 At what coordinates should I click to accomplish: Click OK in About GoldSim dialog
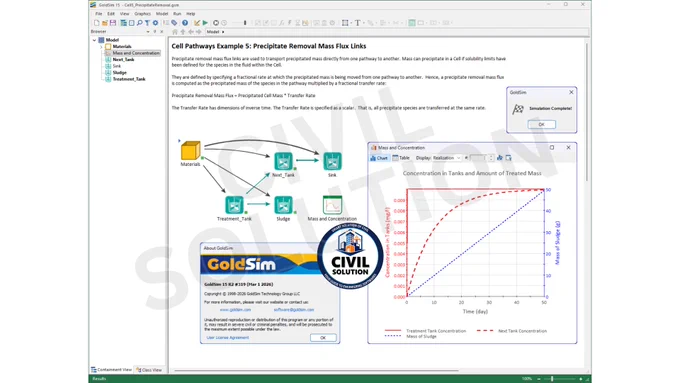323,337
